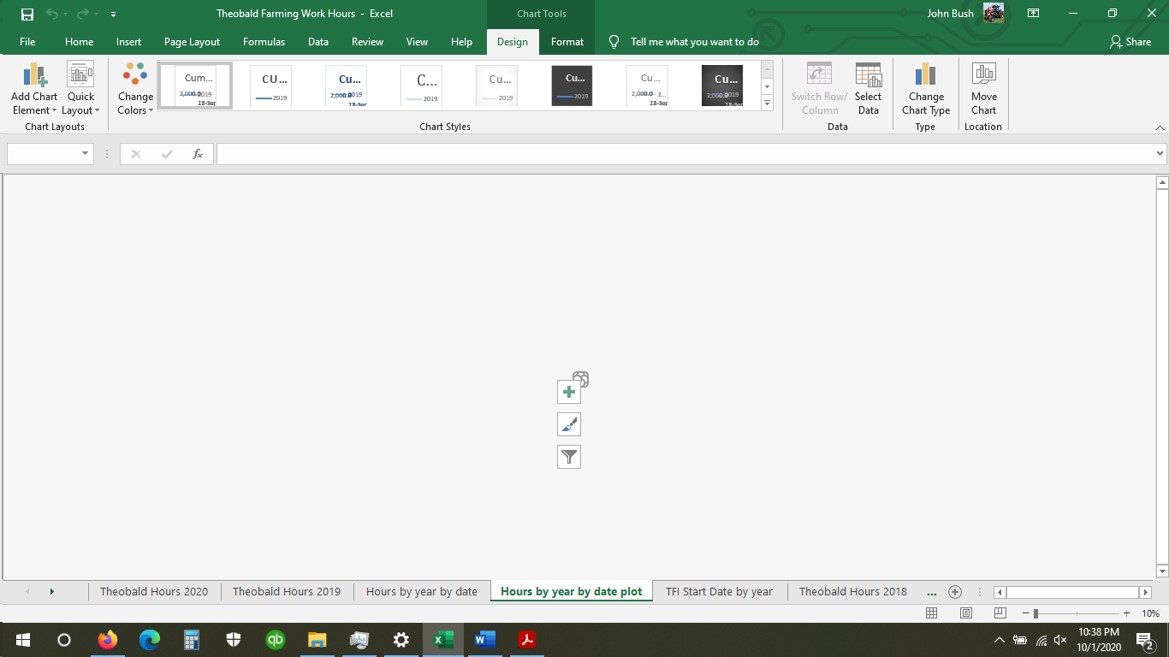
Task: Switch to the Data ribbon tab
Action: (x=318, y=42)
